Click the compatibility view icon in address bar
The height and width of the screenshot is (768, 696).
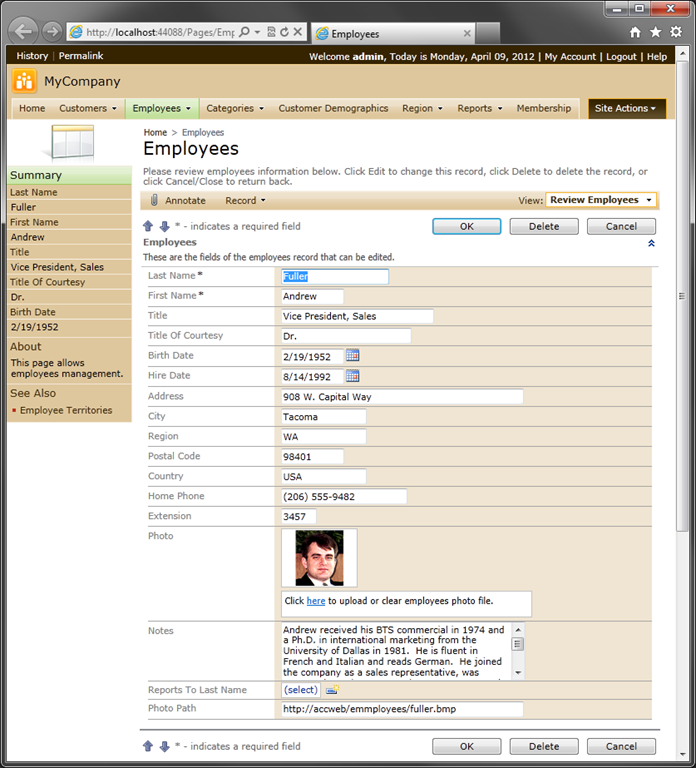(271, 32)
